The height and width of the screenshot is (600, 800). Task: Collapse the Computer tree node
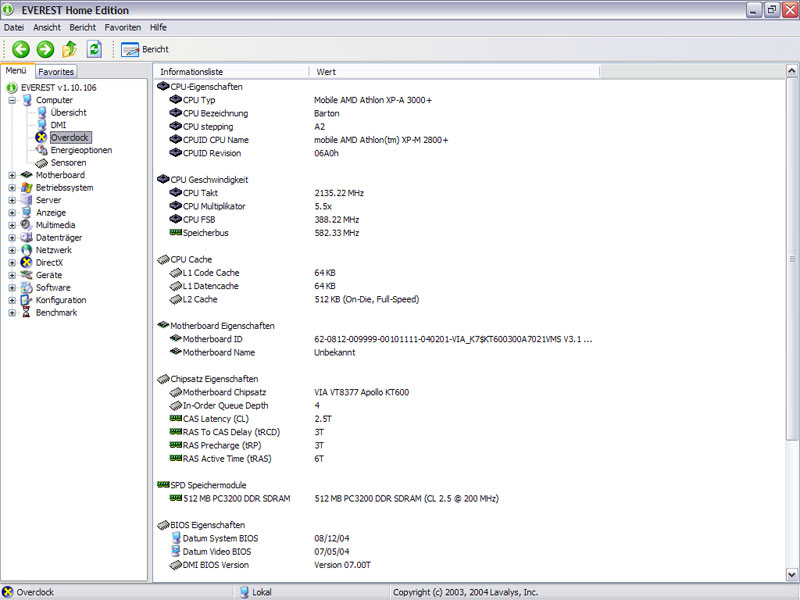point(12,101)
